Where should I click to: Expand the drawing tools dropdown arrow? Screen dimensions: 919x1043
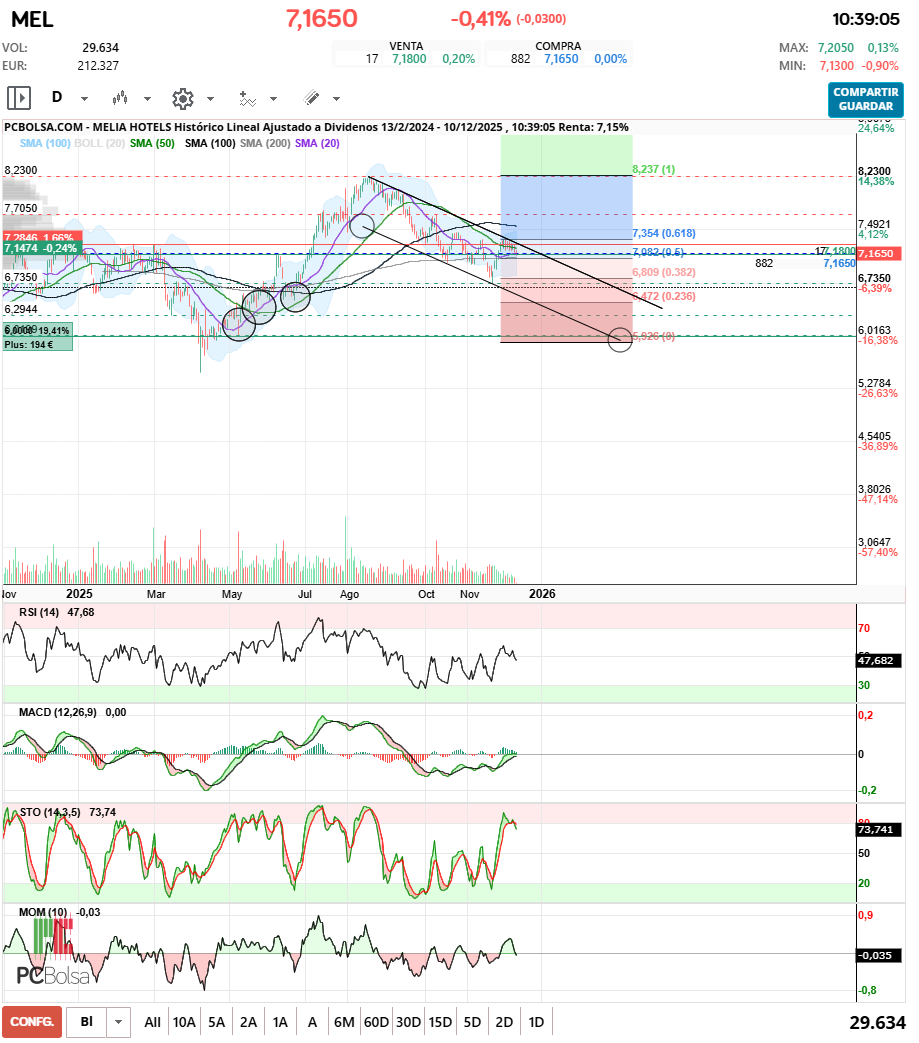[x=336, y=99]
